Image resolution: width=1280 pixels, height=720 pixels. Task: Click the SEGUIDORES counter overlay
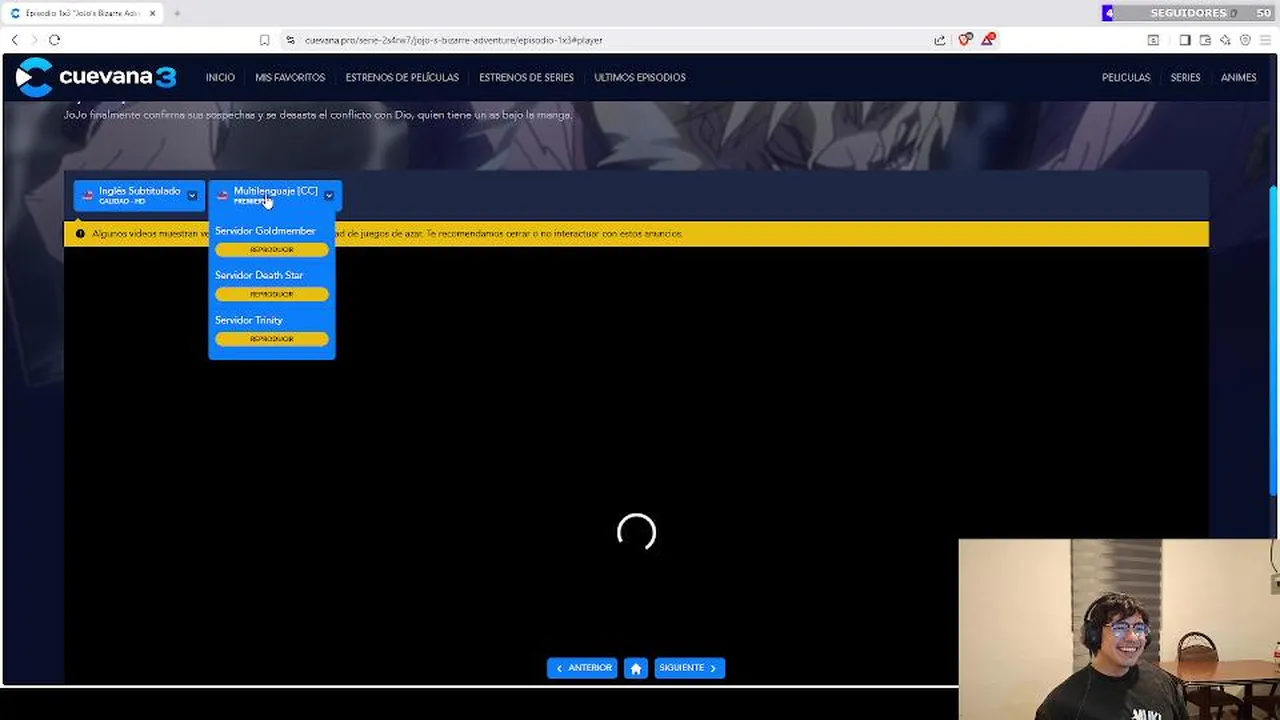[x=1188, y=13]
